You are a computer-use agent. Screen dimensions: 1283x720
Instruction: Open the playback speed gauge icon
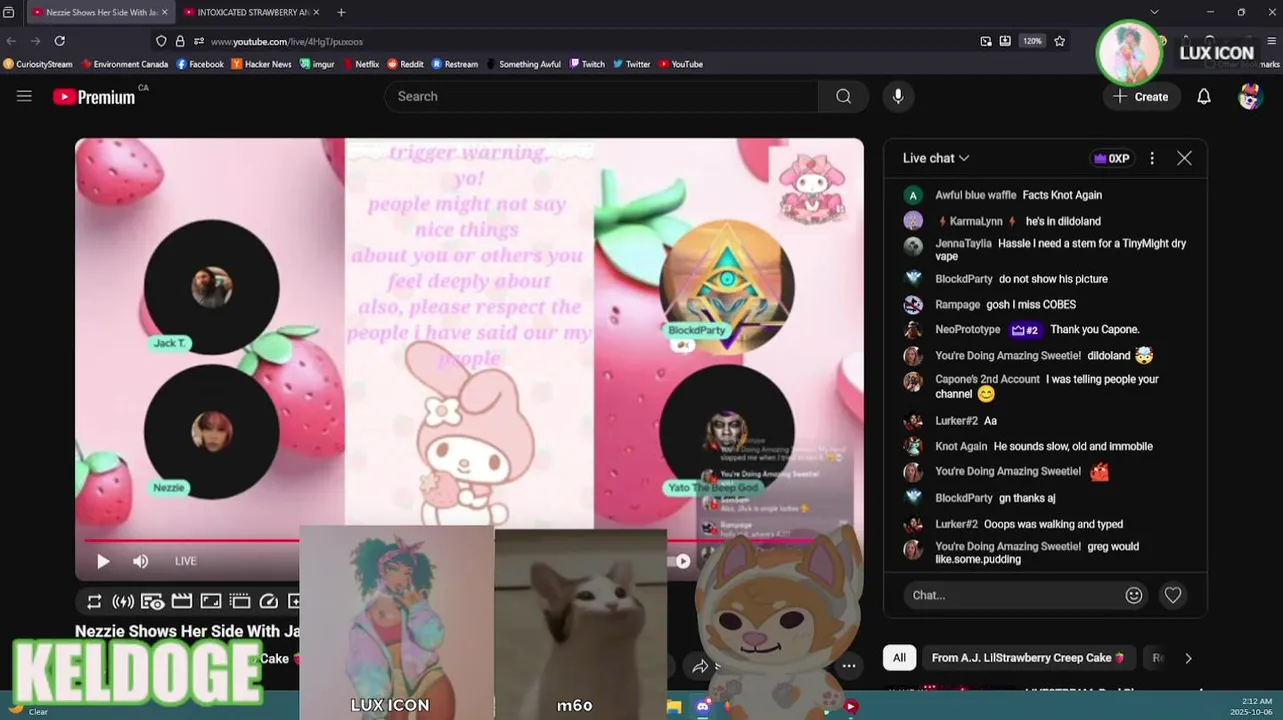pos(268,601)
